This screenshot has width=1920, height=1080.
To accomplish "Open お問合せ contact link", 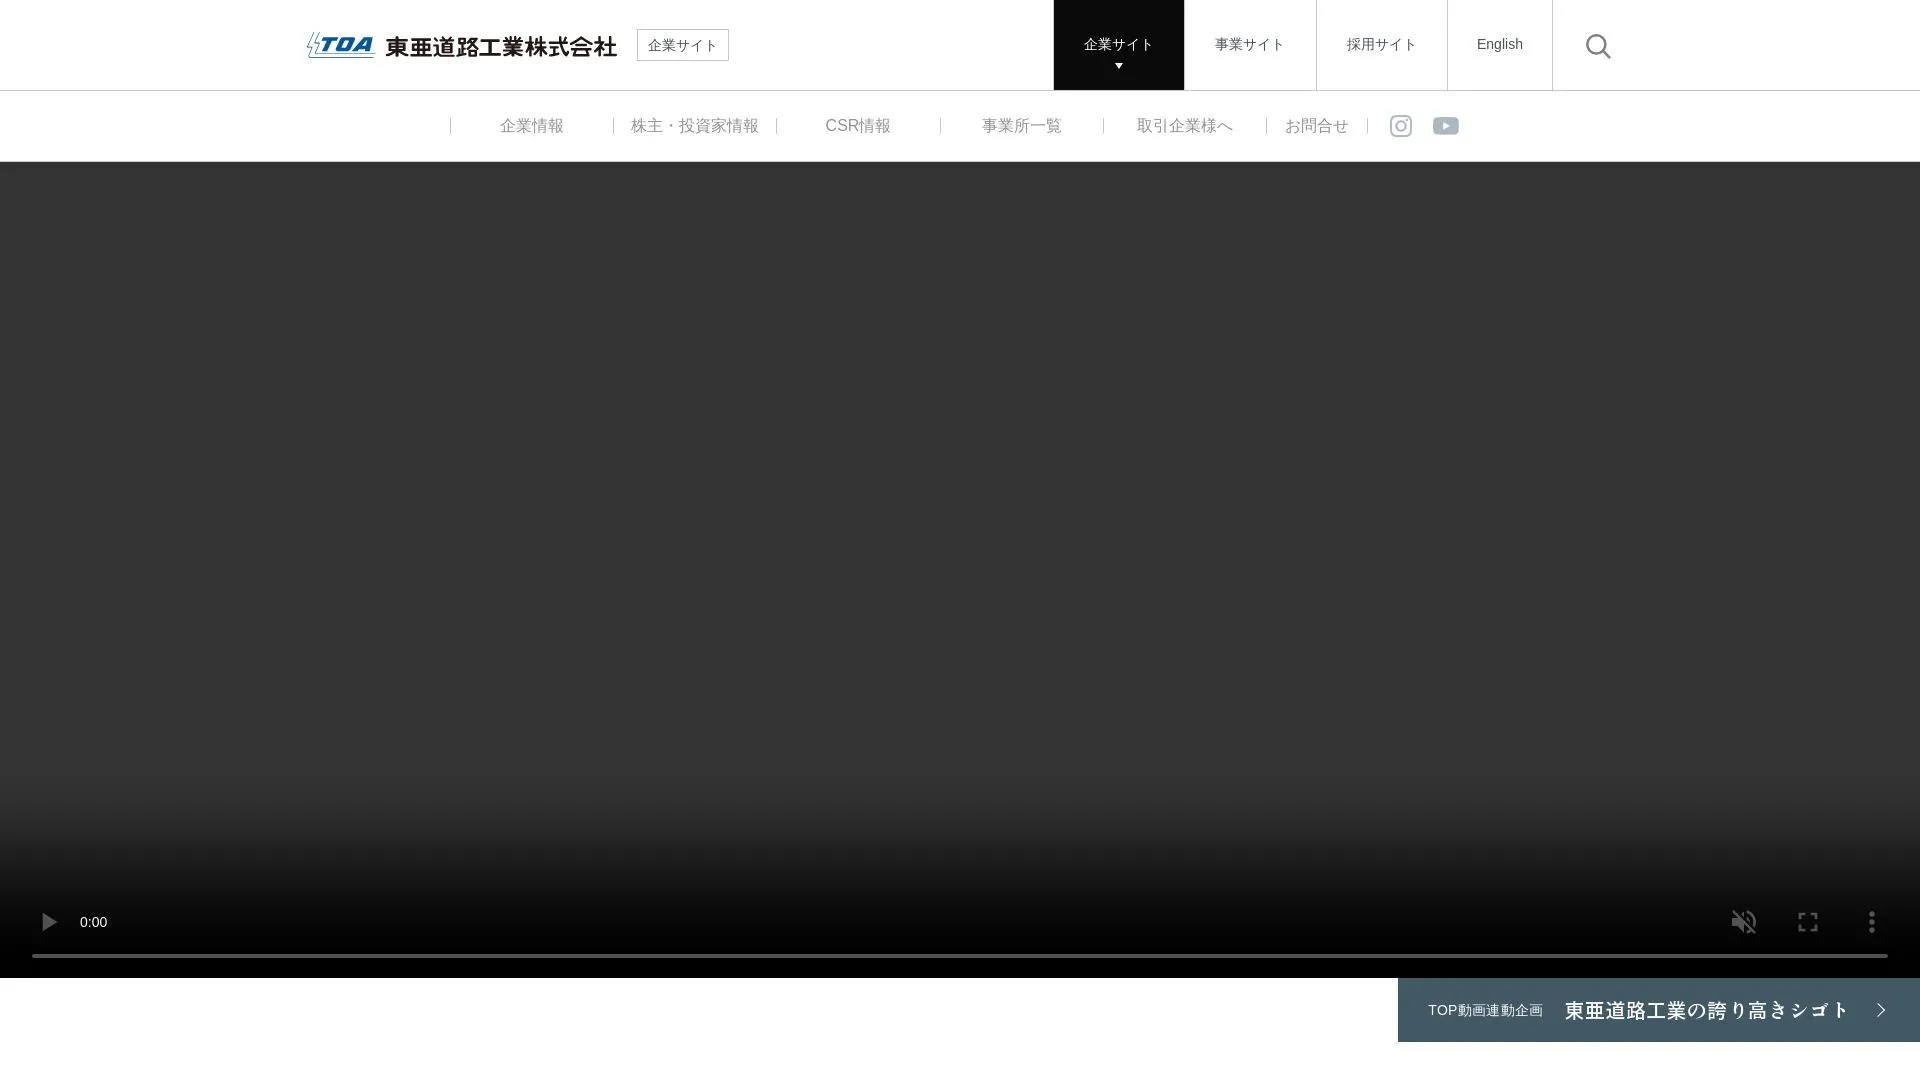I will 1316,126.
